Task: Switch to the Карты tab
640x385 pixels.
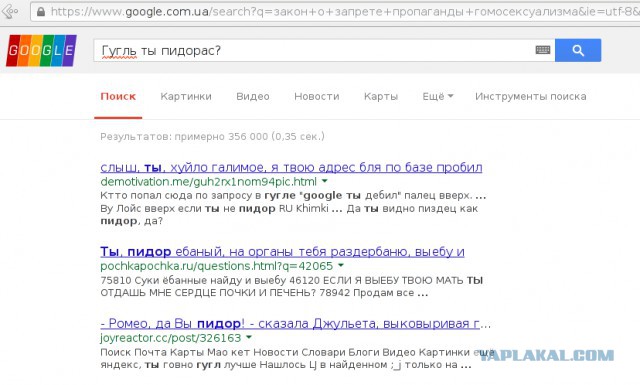Action: point(381,97)
